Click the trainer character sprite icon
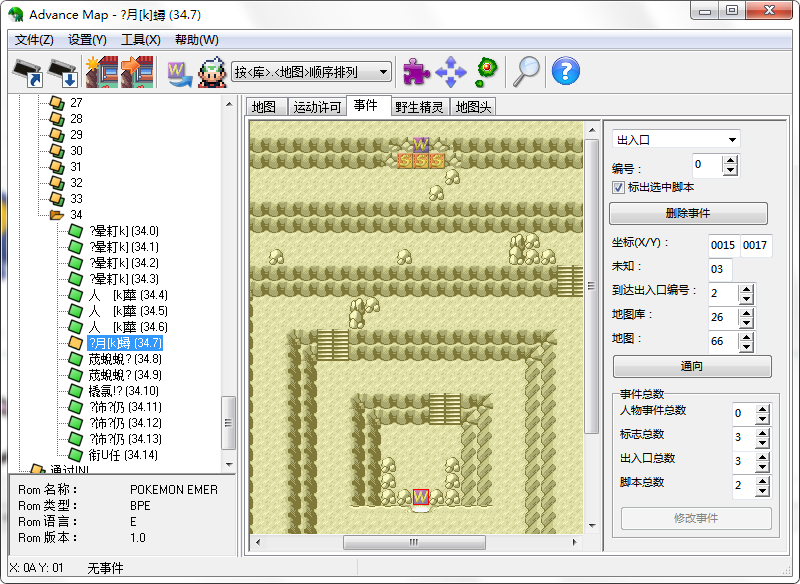Screen dimensions: 800x584 (212, 72)
